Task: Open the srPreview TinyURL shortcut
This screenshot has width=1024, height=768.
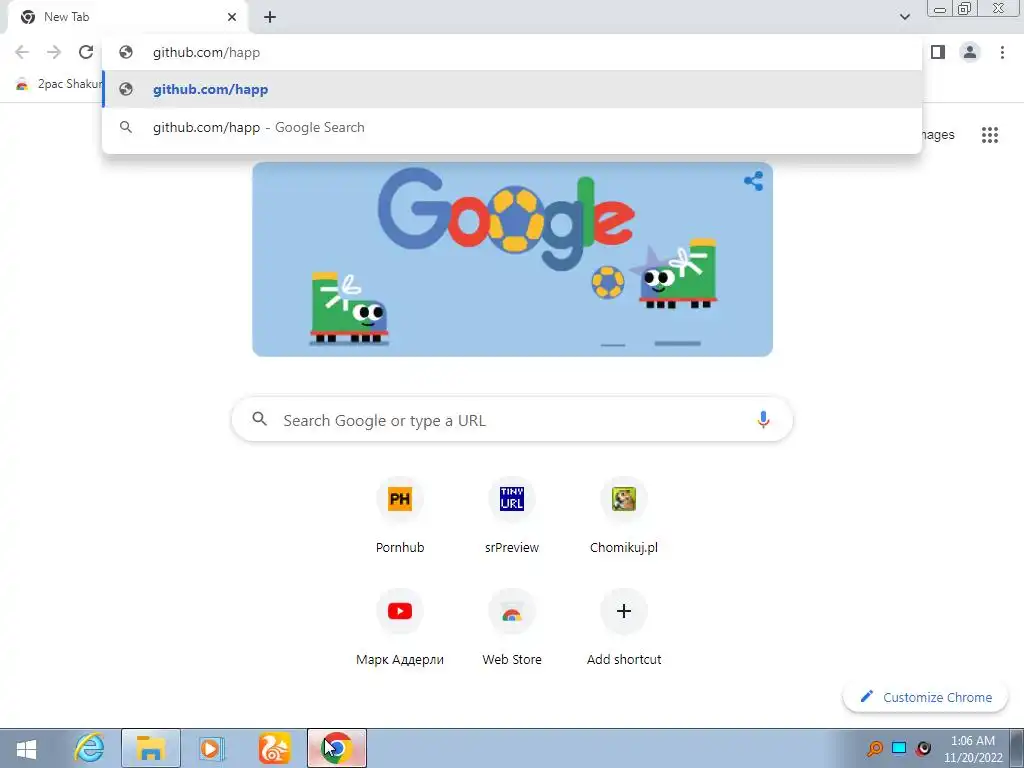Action: click(x=511, y=516)
